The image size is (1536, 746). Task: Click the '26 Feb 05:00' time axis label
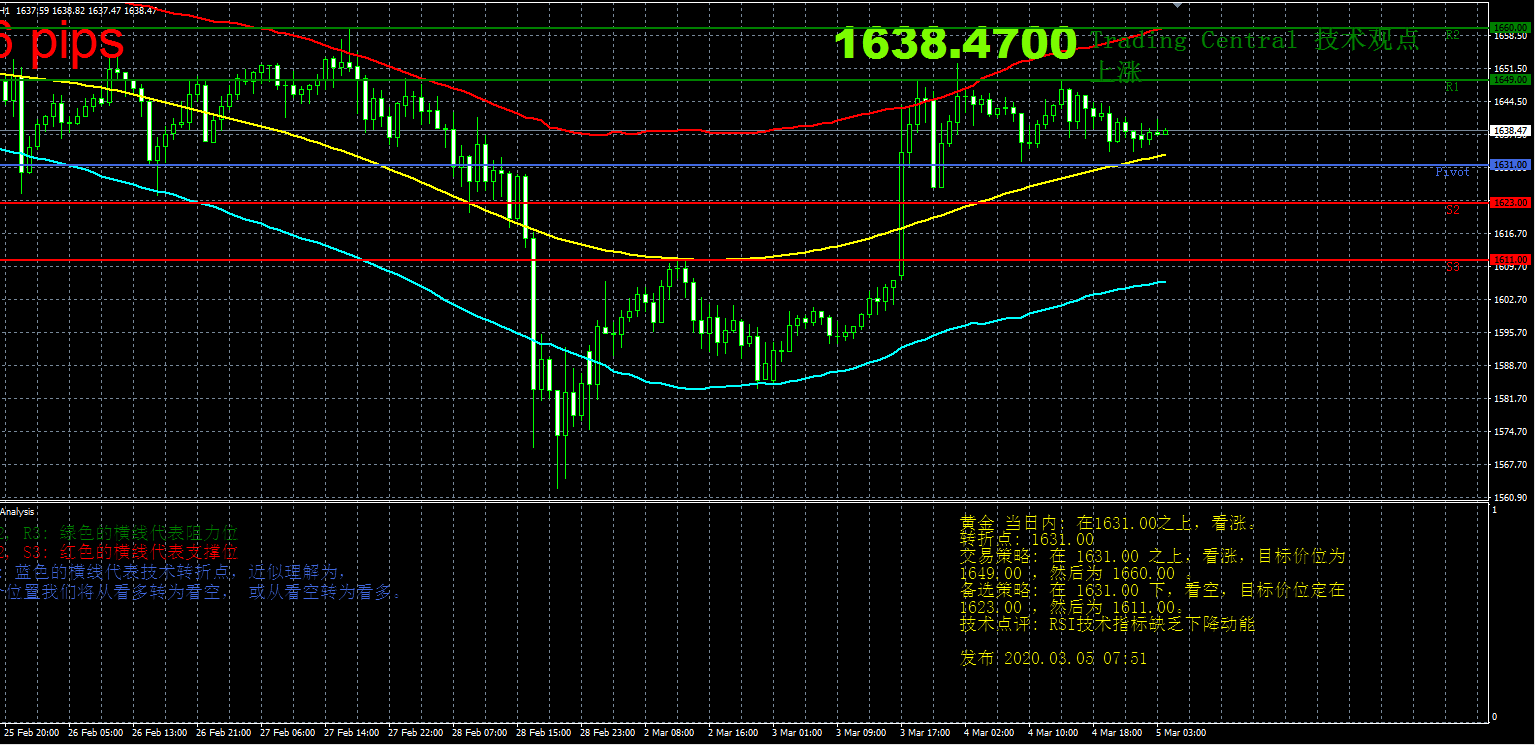pyautogui.click(x=95, y=732)
